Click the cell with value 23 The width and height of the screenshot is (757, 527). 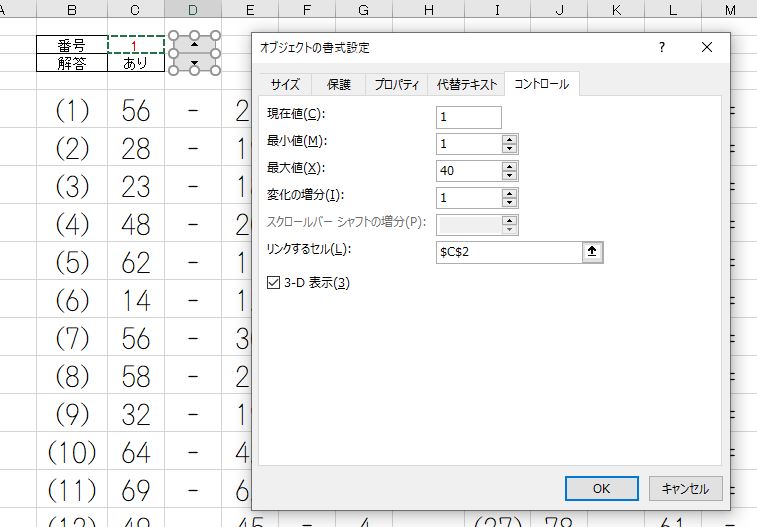pyautogui.click(x=136, y=186)
